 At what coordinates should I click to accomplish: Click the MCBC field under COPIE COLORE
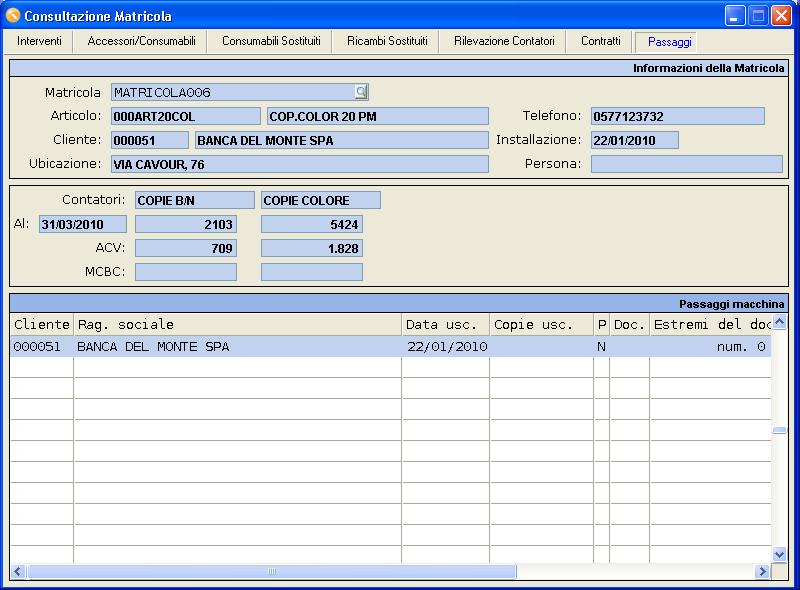coord(312,272)
